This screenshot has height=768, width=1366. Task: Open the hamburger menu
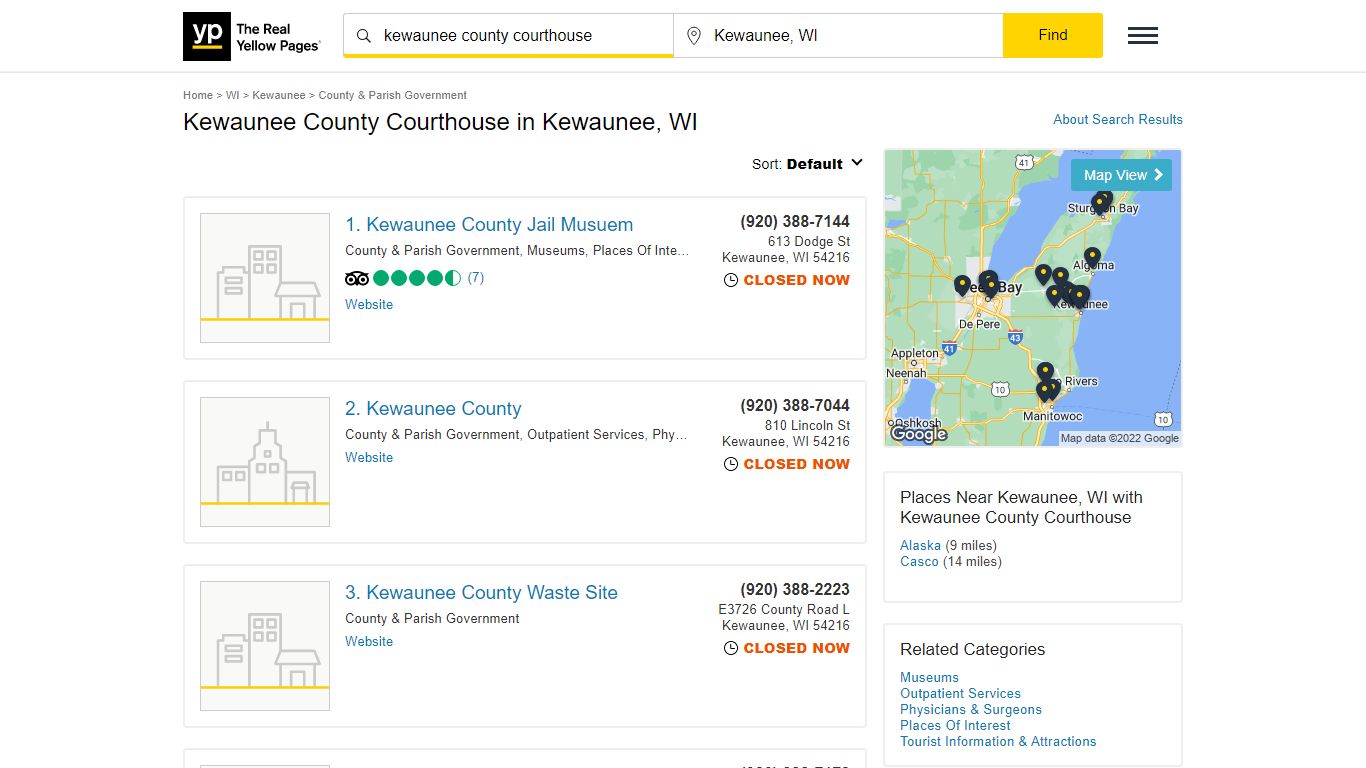[x=1143, y=36]
